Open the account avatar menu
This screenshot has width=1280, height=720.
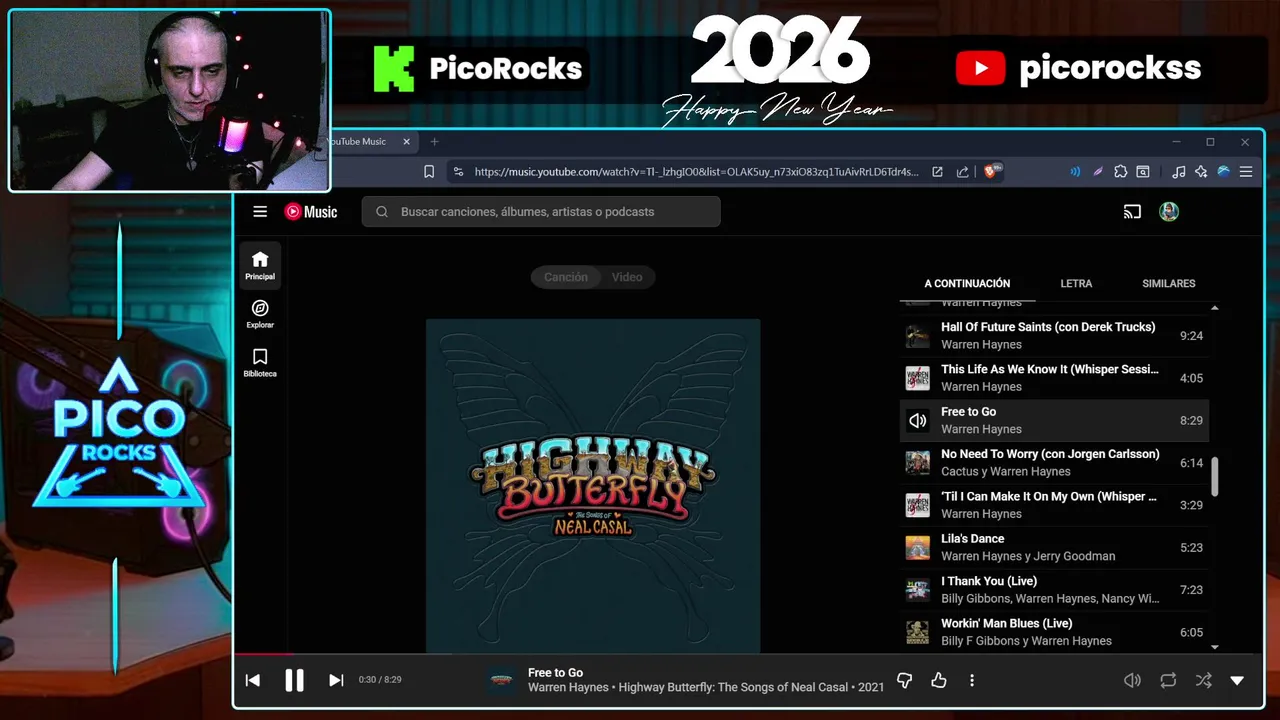coord(1169,212)
